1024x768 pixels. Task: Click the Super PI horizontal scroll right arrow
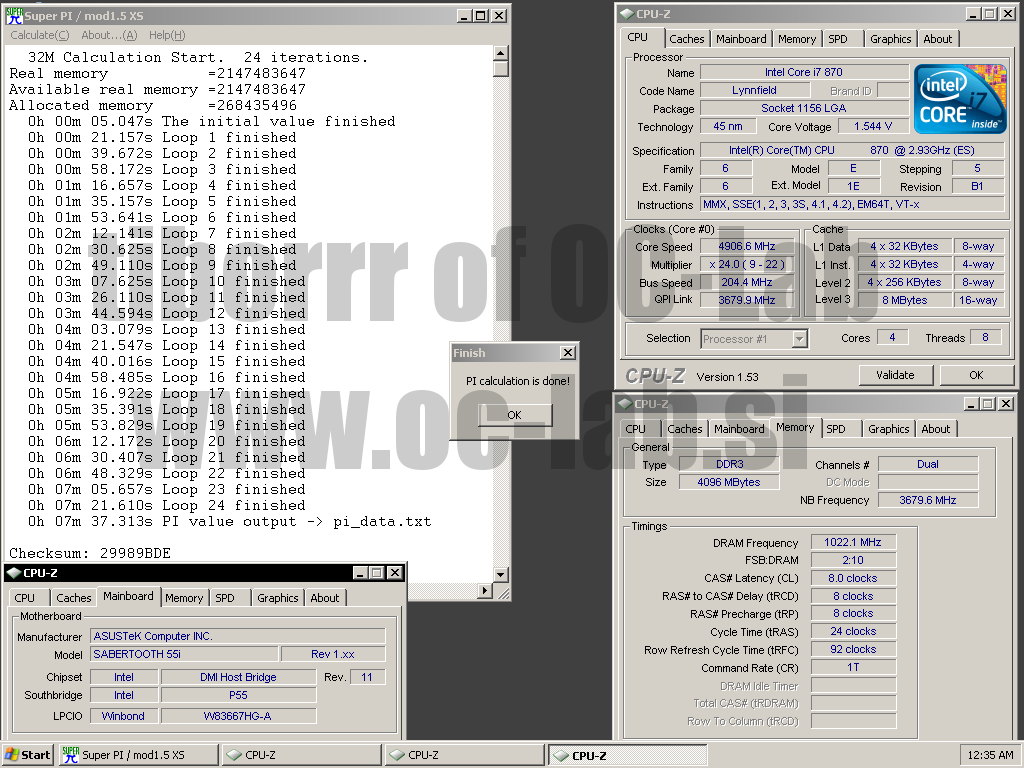(485, 590)
